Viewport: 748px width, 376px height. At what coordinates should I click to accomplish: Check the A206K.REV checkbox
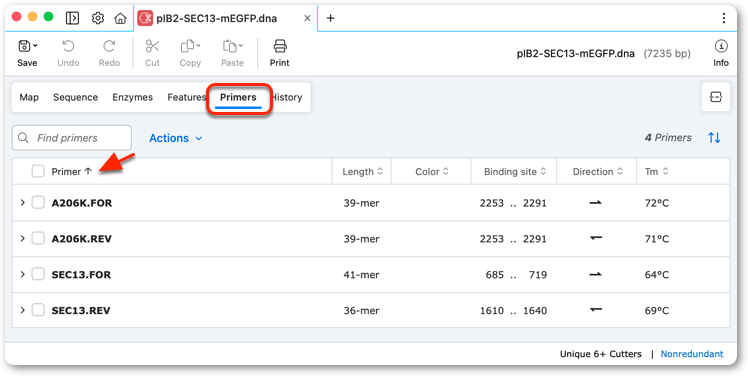coord(38,239)
